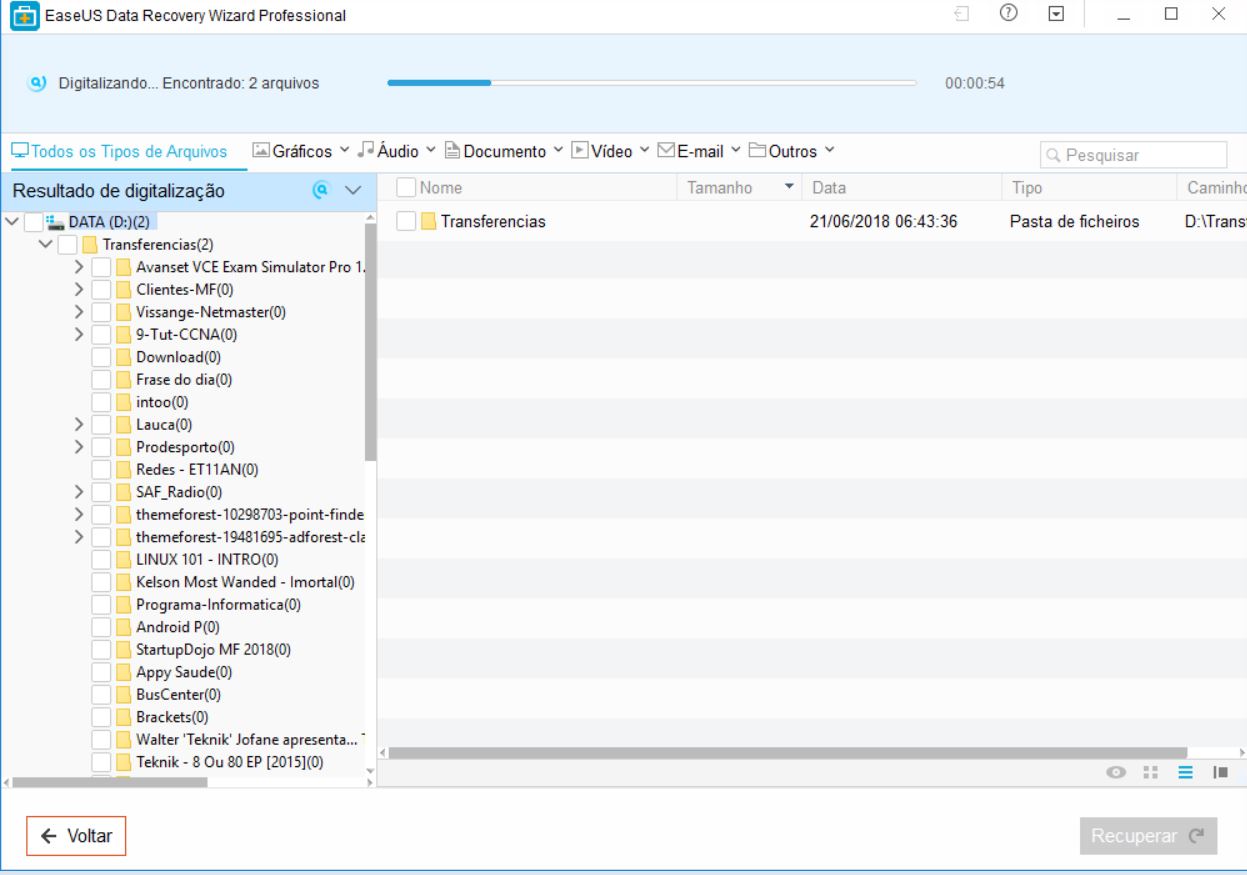Click the tree panel horizontal scrollbar

tap(109, 783)
